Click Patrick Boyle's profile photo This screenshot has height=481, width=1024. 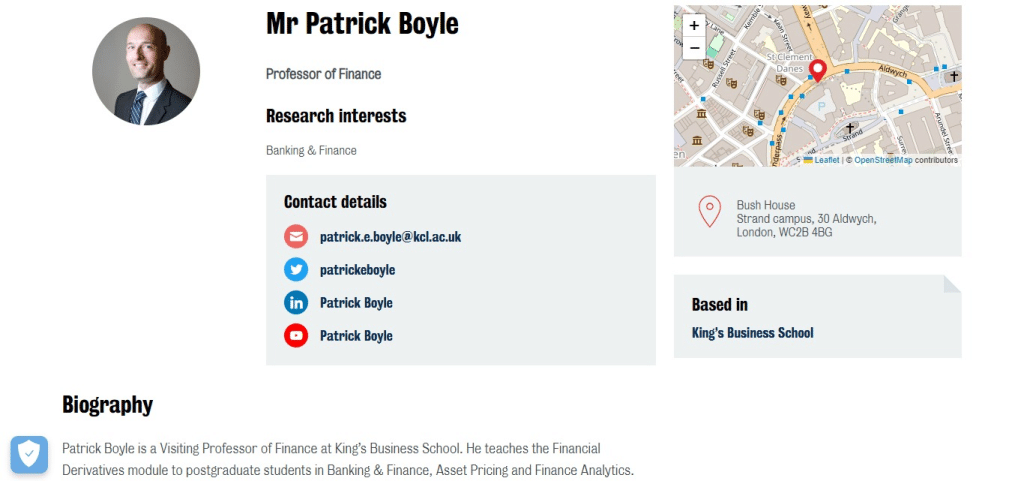pos(146,71)
